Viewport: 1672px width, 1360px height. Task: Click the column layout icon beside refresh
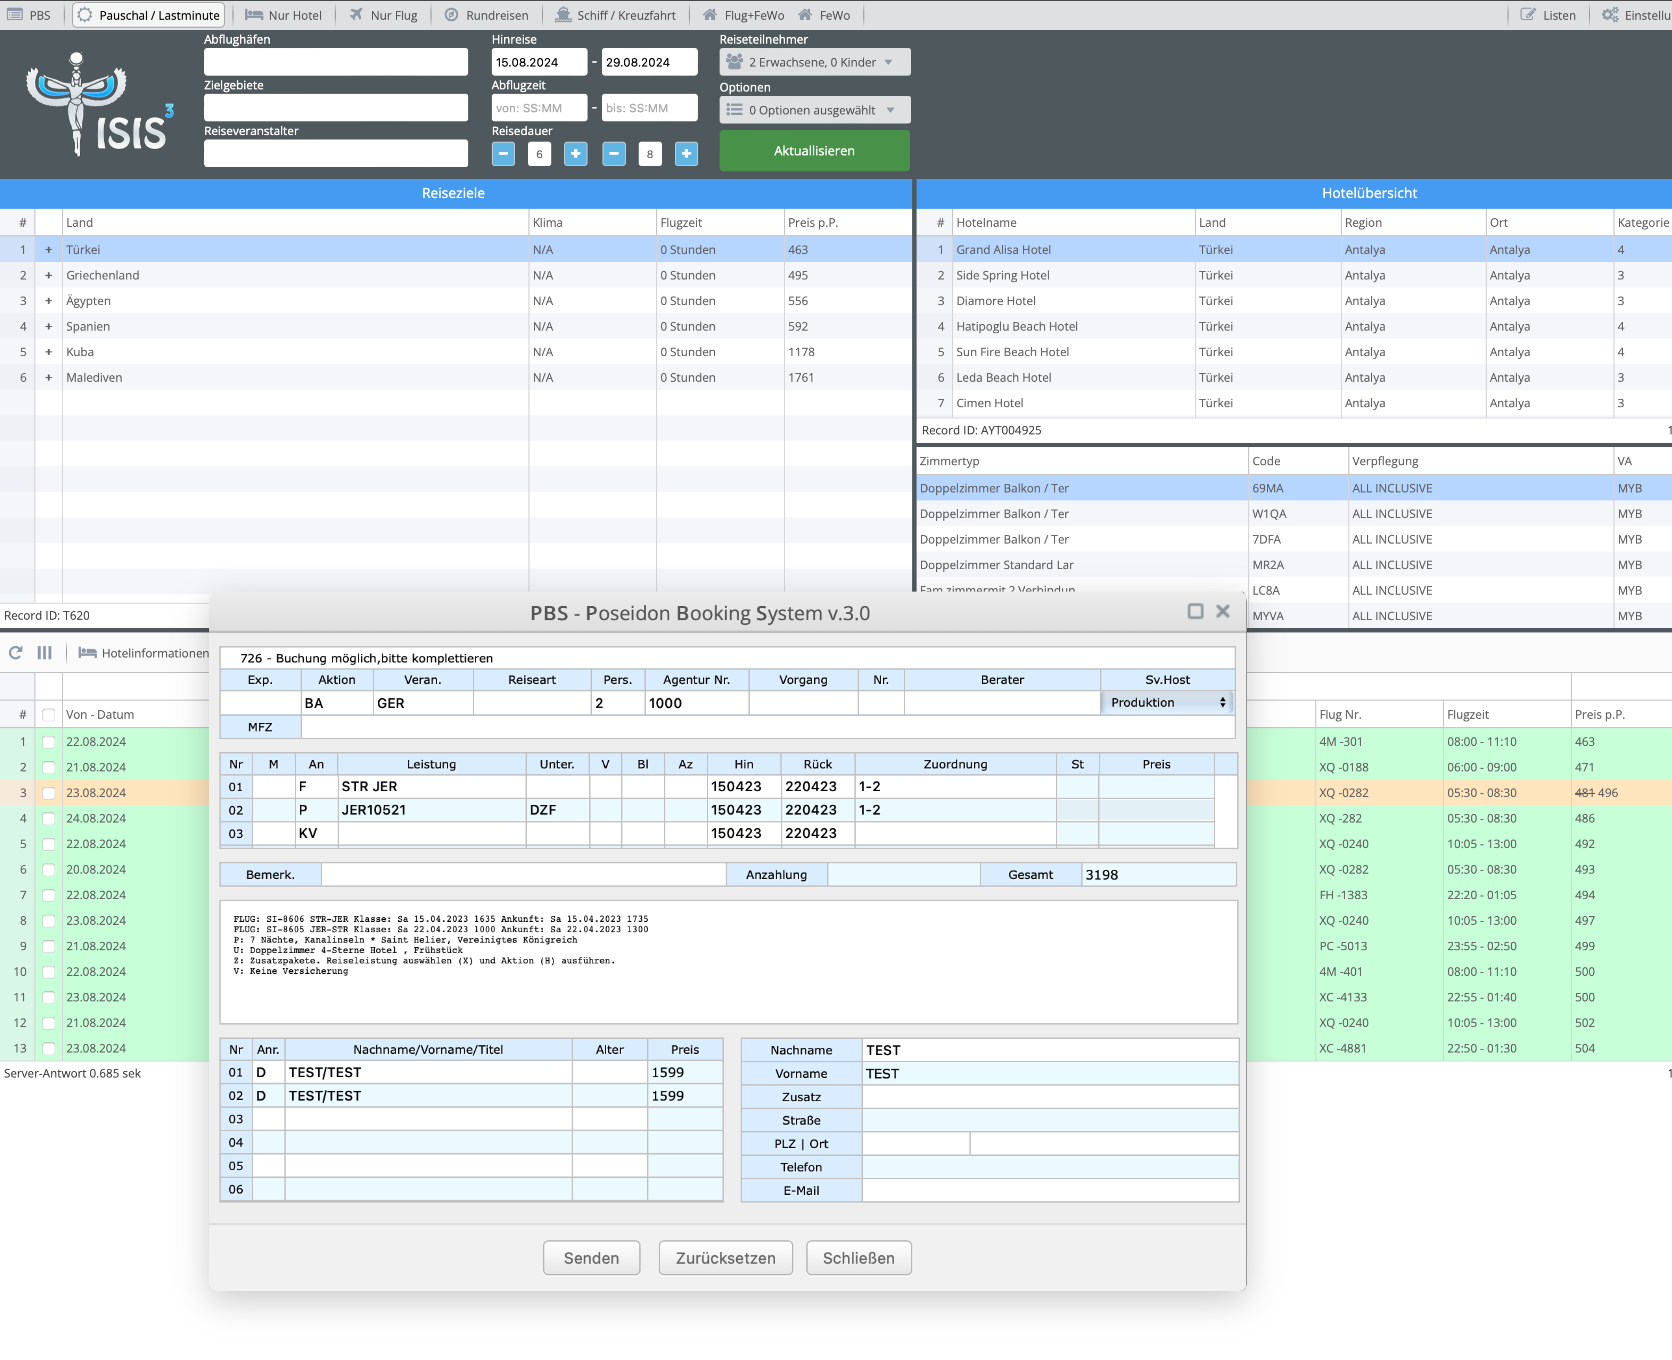click(45, 653)
